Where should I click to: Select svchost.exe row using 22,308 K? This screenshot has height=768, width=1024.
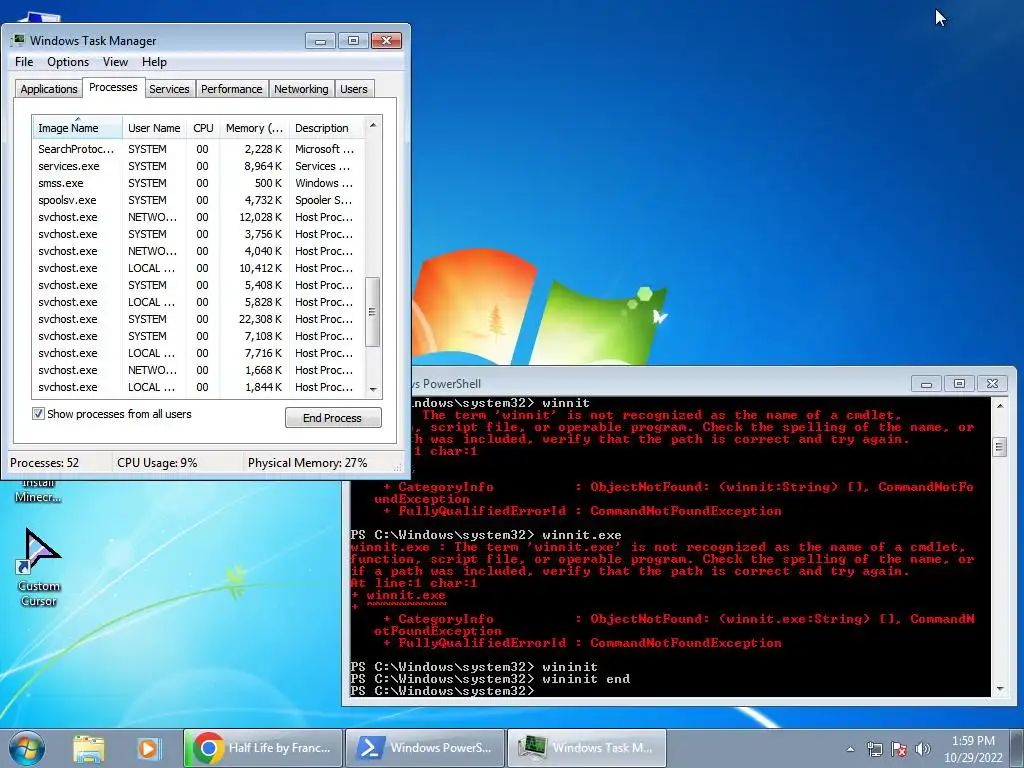coord(198,319)
